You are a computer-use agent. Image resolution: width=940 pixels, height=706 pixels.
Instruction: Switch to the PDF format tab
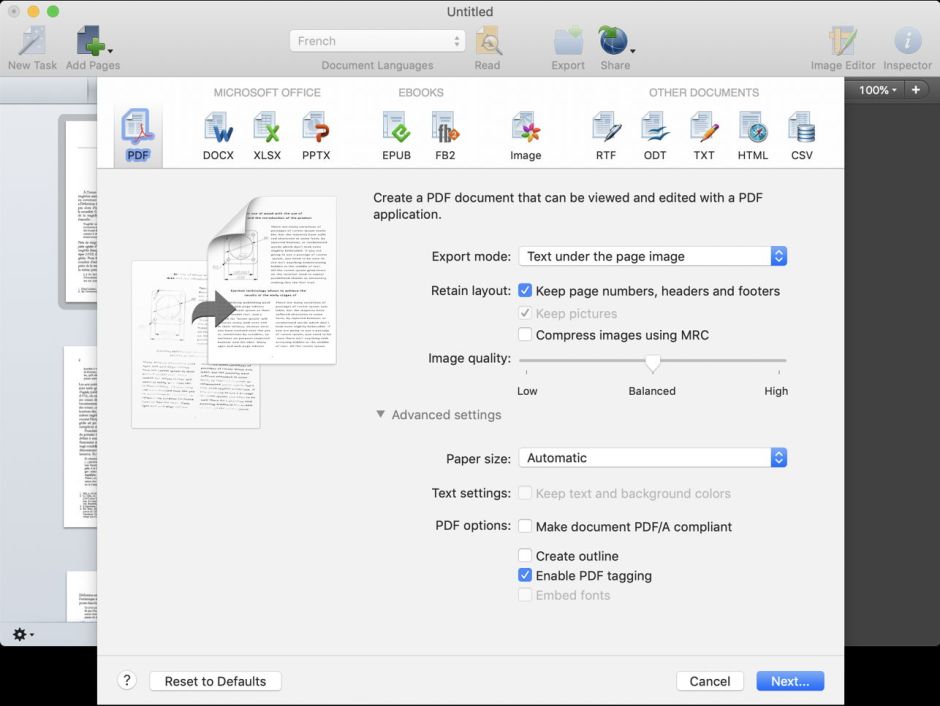(x=137, y=135)
